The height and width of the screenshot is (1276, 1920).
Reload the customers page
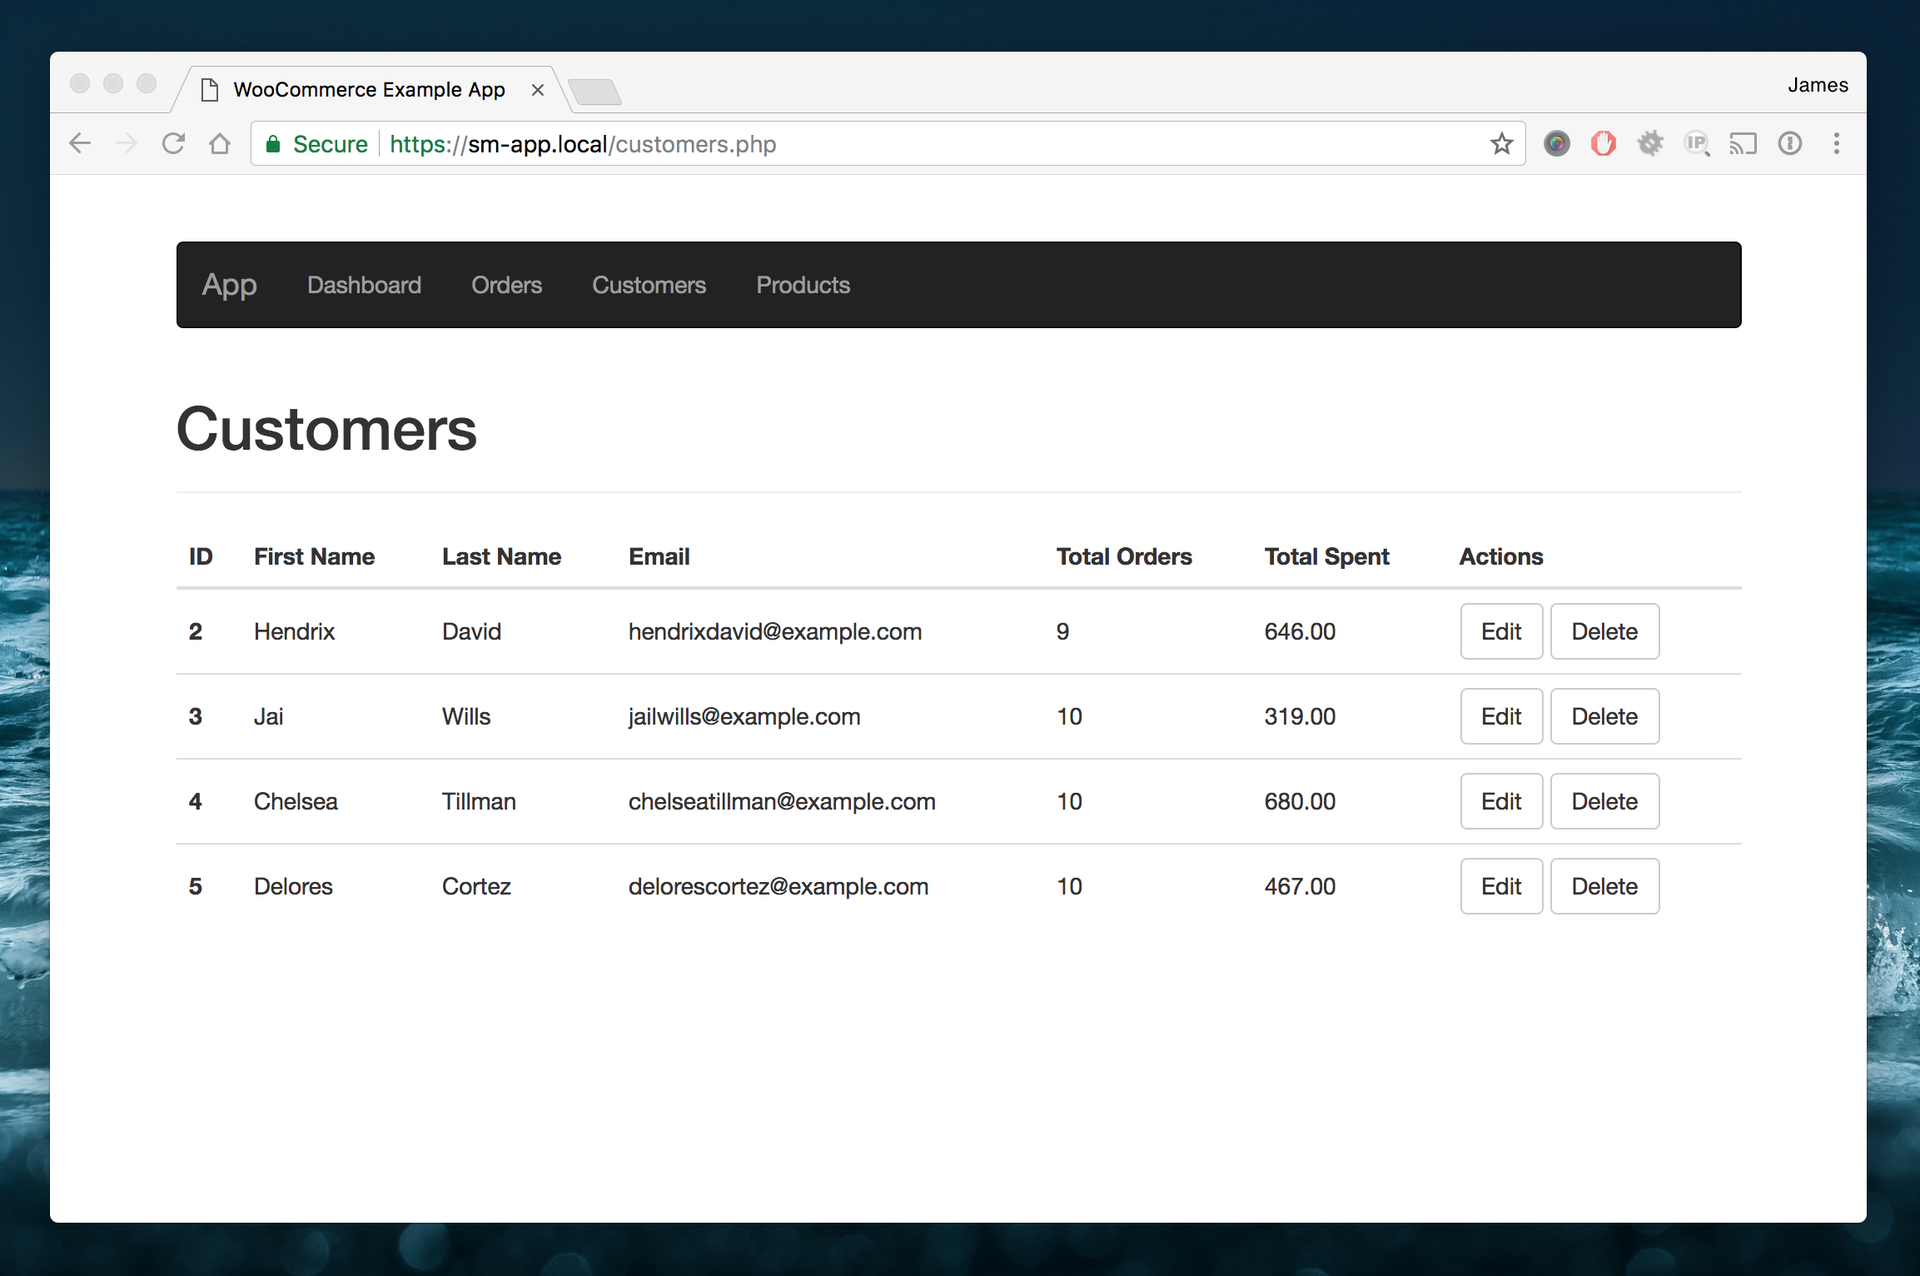[x=173, y=143]
